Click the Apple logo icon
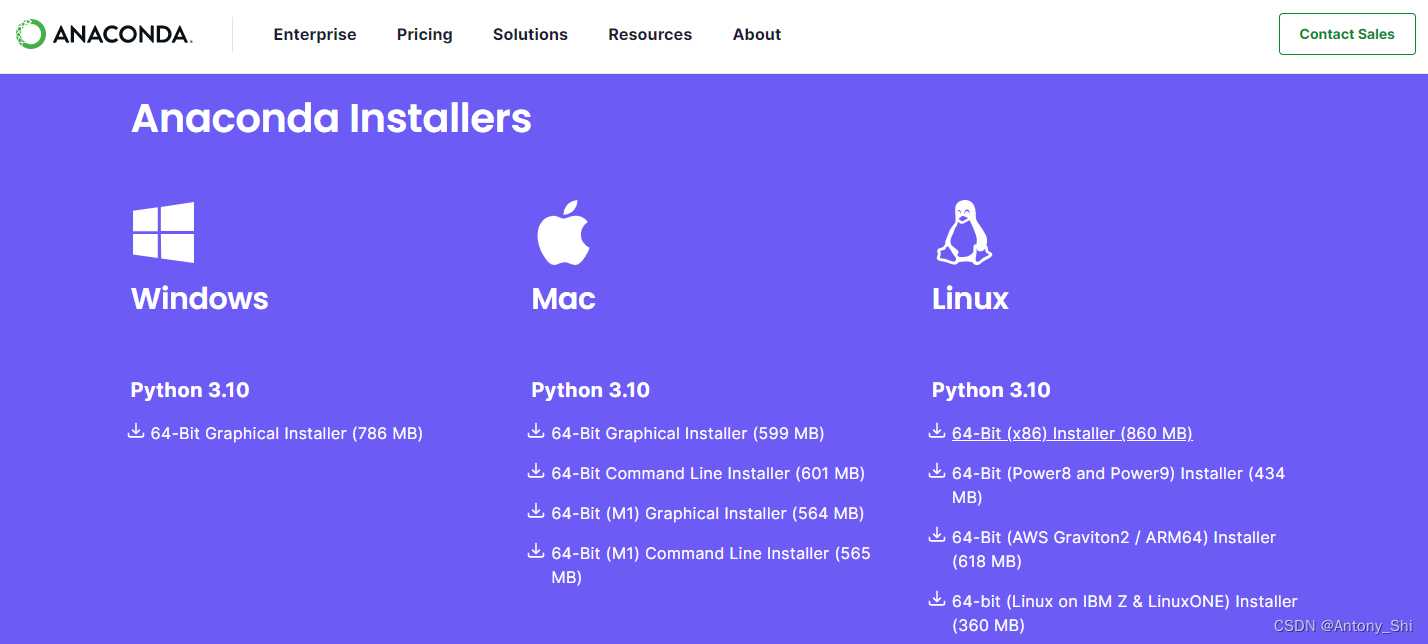The image size is (1428, 644). [564, 232]
